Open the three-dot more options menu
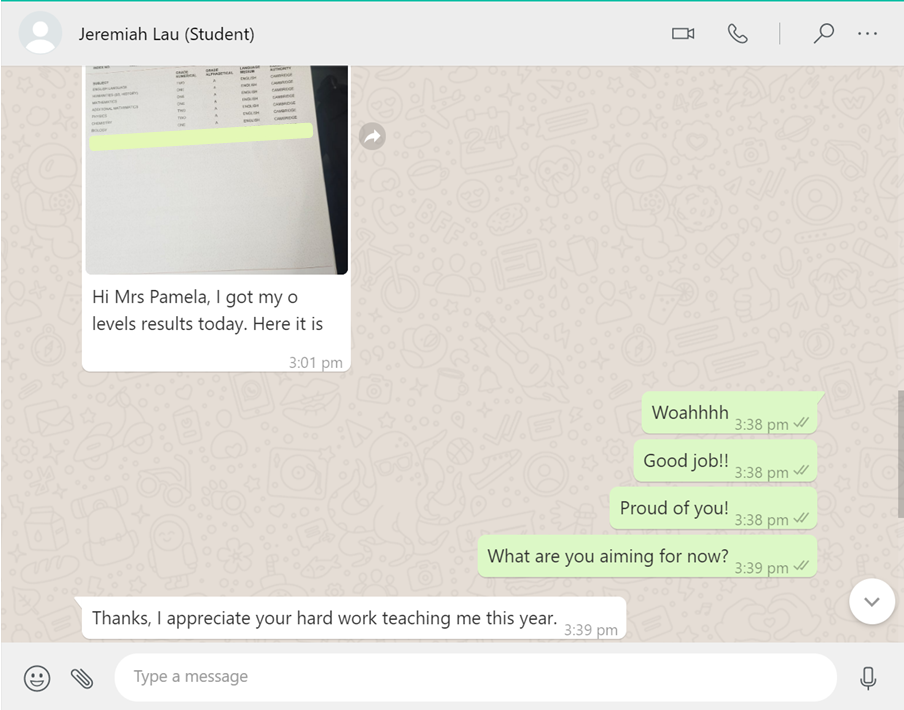Screen dimensions: 904x710 click(867, 34)
